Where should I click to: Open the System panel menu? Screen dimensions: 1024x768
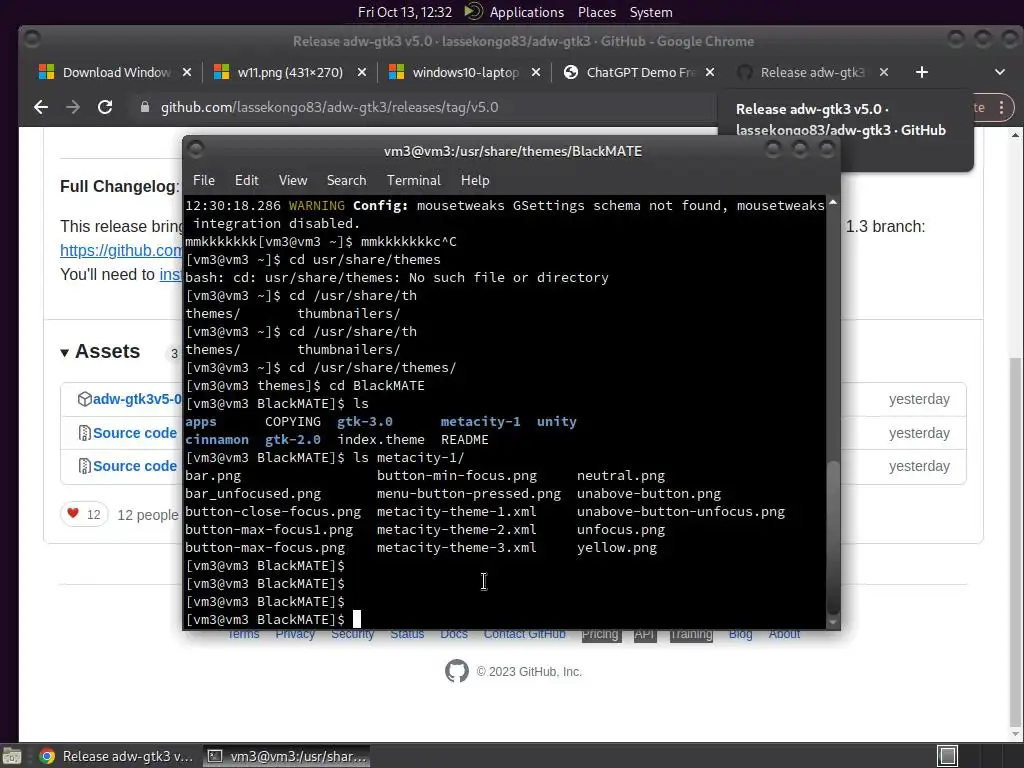[650, 12]
